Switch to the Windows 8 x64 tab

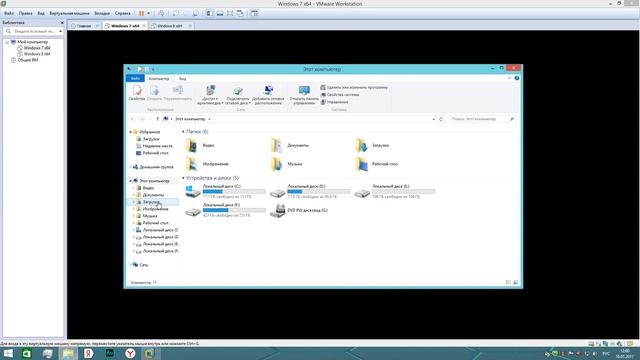(x=170, y=26)
